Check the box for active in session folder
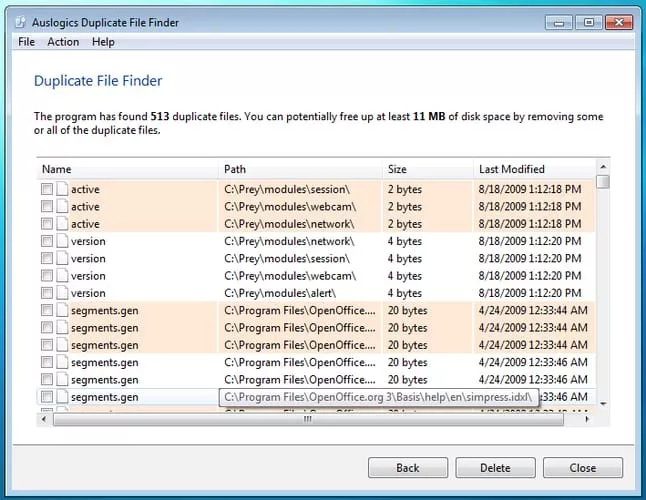This screenshot has height=500, width=646. point(47,189)
